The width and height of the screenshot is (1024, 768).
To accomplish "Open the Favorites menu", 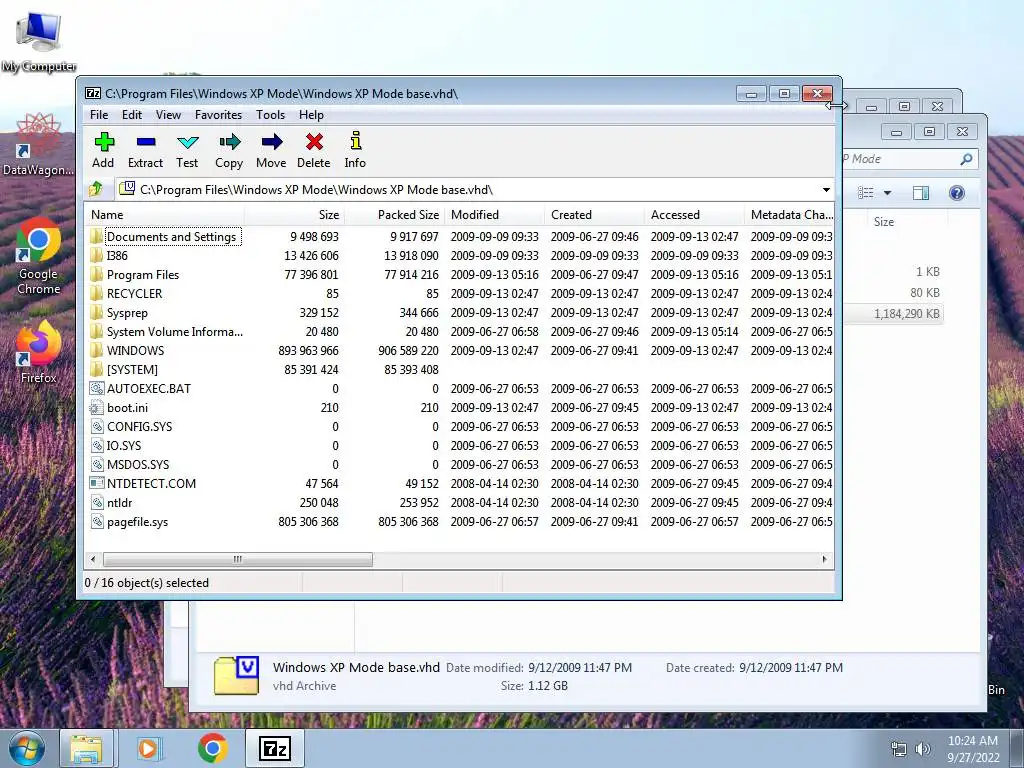I will (x=218, y=115).
